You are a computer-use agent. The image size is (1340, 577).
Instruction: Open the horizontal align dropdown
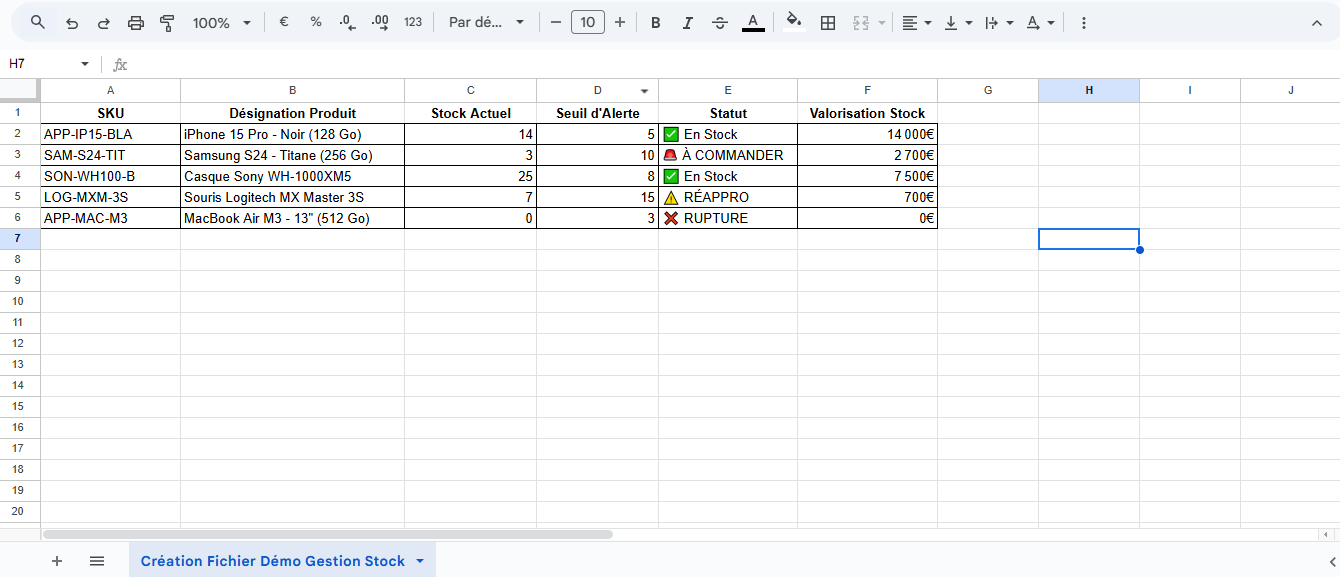pyautogui.click(x=916, y=22)
